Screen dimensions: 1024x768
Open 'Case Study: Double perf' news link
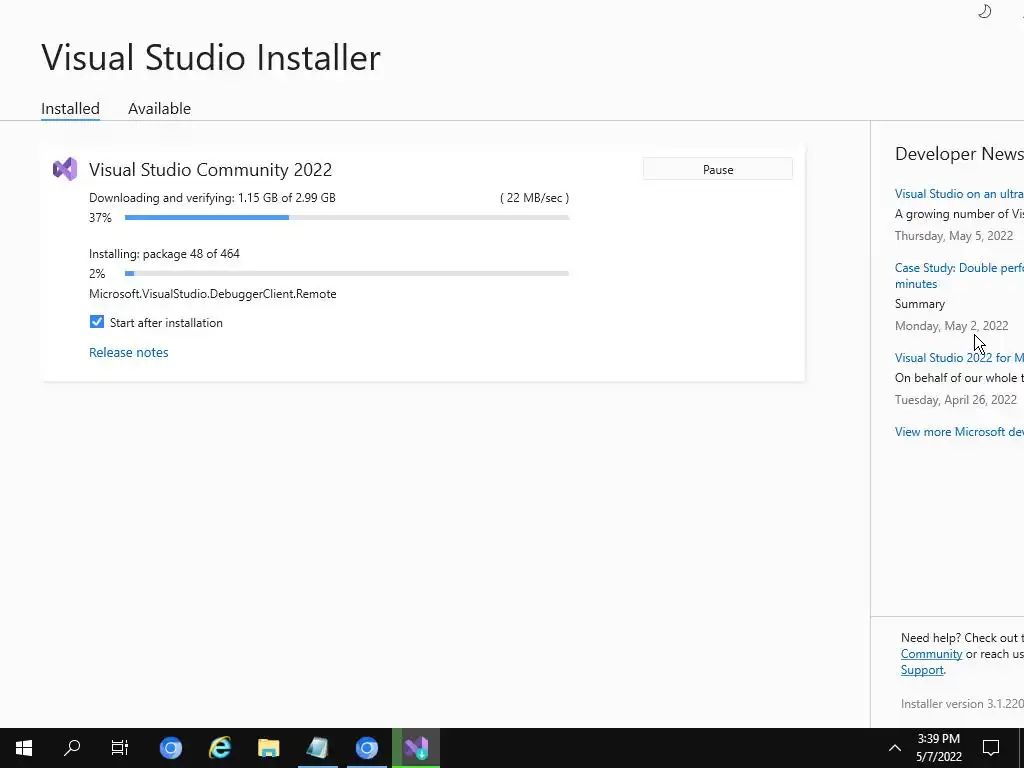tap(959, 276)
